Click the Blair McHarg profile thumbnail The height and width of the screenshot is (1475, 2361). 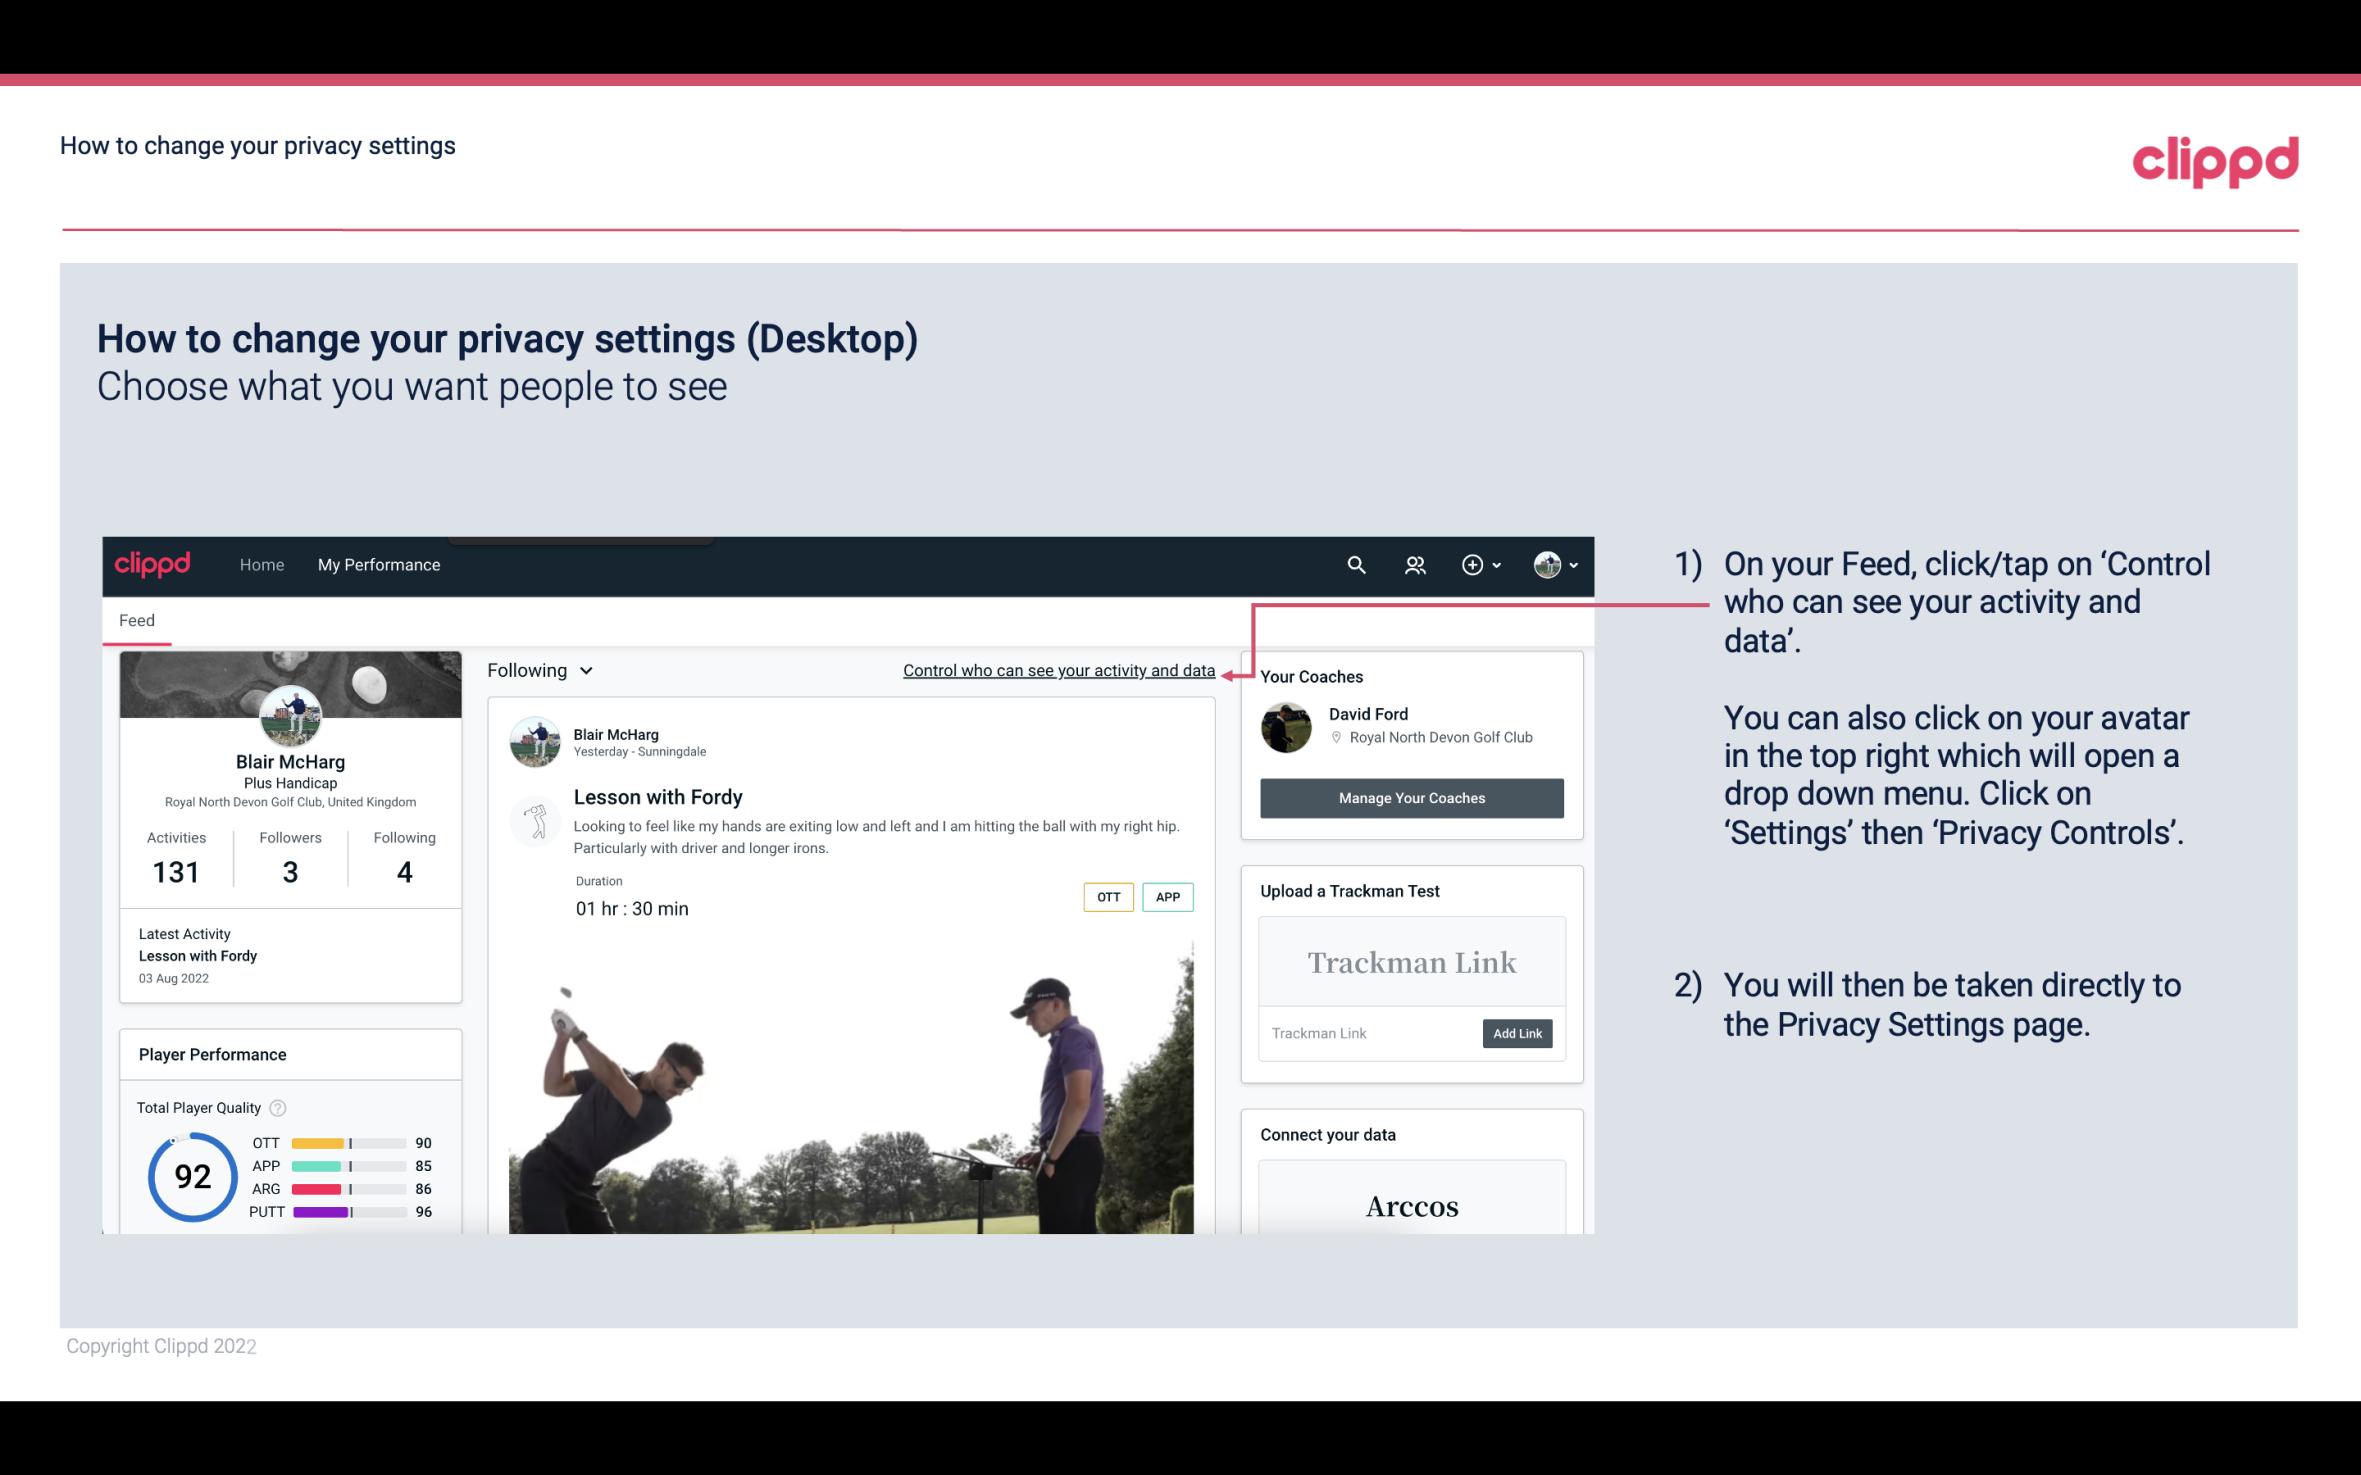click(x=290, y=715)
